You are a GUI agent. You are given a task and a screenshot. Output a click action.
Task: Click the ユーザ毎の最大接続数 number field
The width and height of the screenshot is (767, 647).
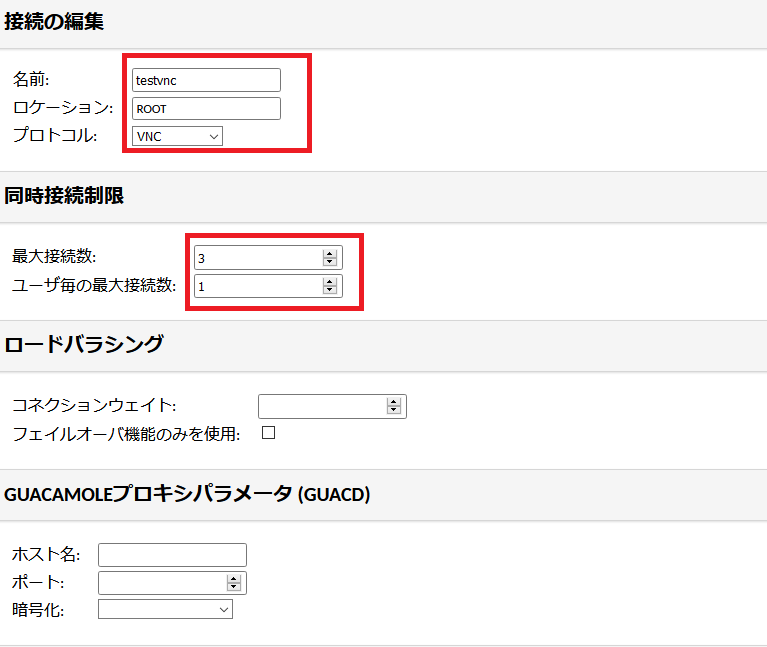click(268, 286)
